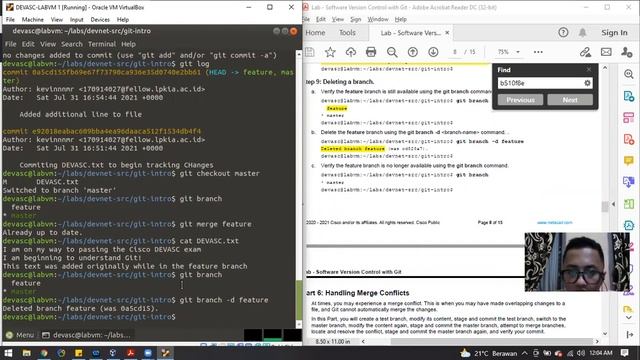Click the Save icon in Acrobat toolbar
The image size is (640, 360).
point(309,52)
